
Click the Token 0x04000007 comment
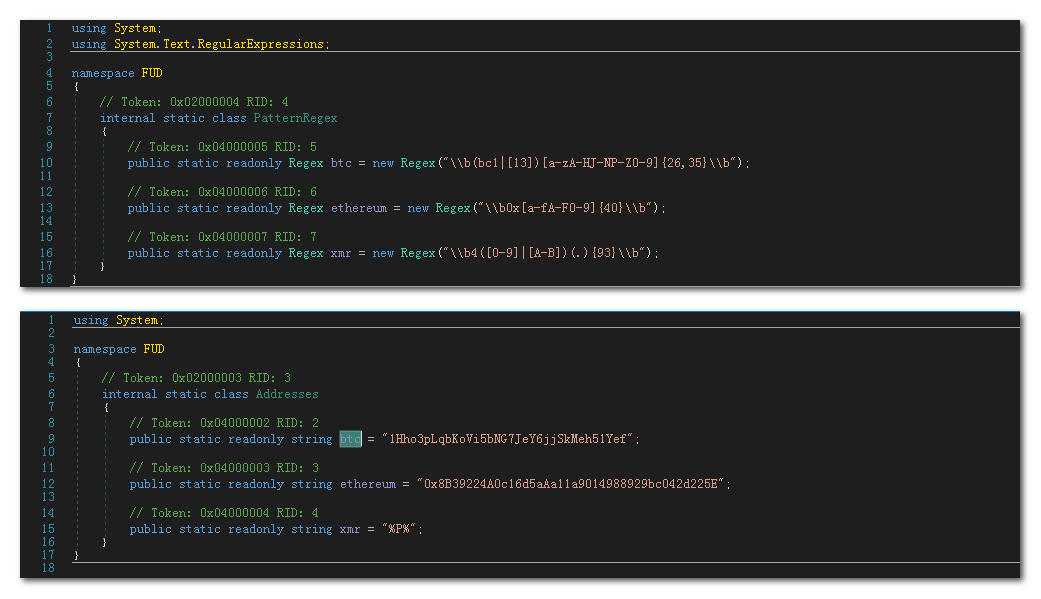click(222, 237)
